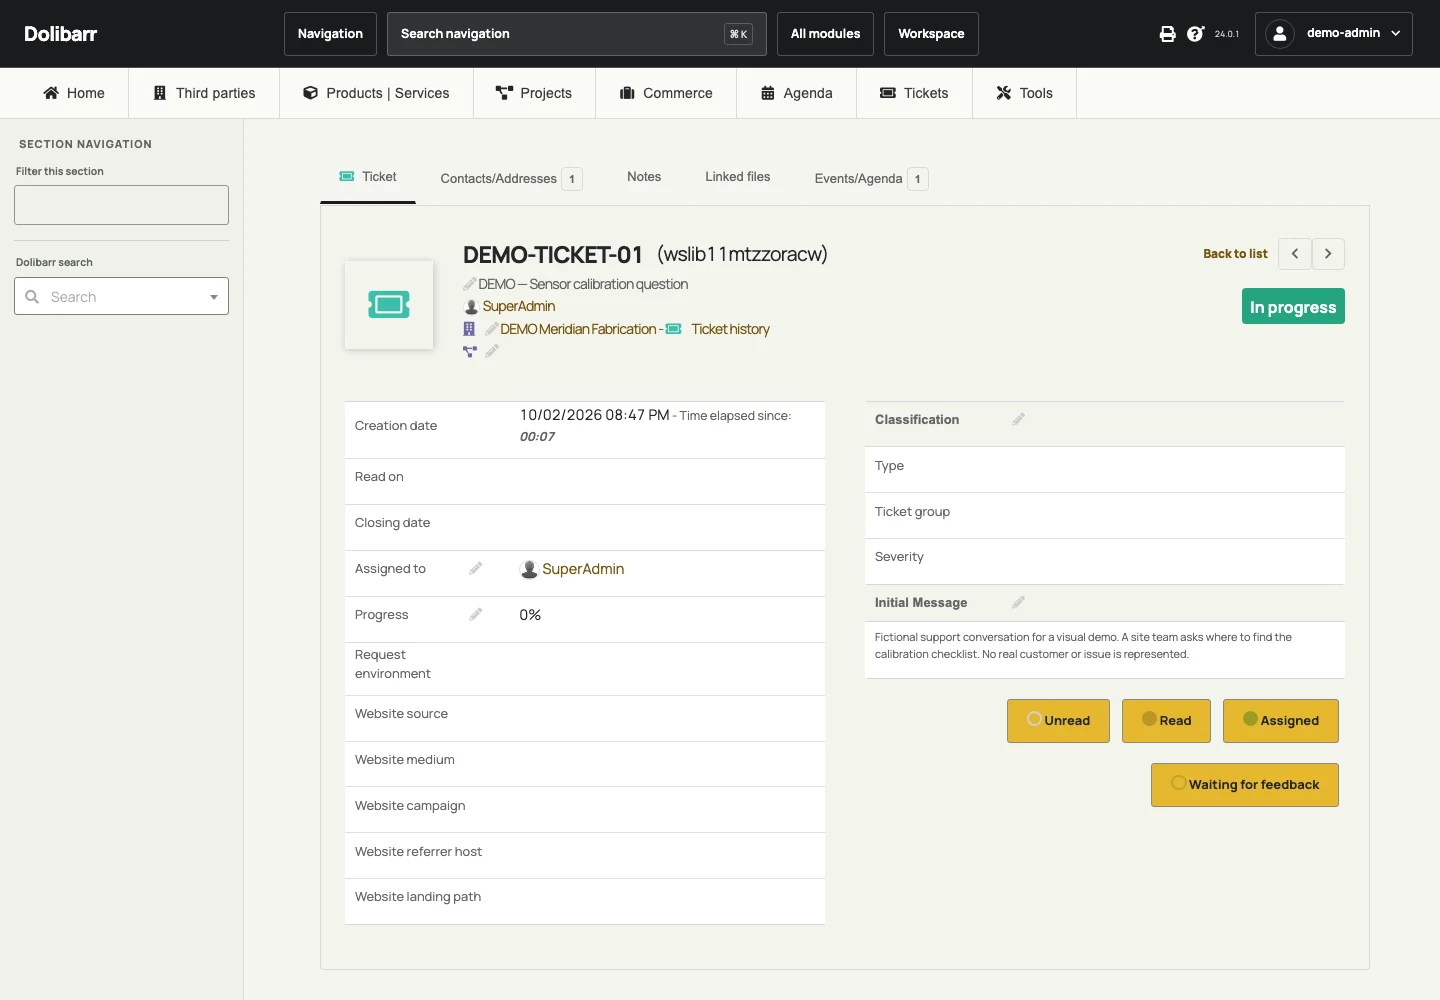This screenshot has height=1000, width=1440.
Task: Click the magnifier icon in Dolibarr search
Action: point(32,297)
